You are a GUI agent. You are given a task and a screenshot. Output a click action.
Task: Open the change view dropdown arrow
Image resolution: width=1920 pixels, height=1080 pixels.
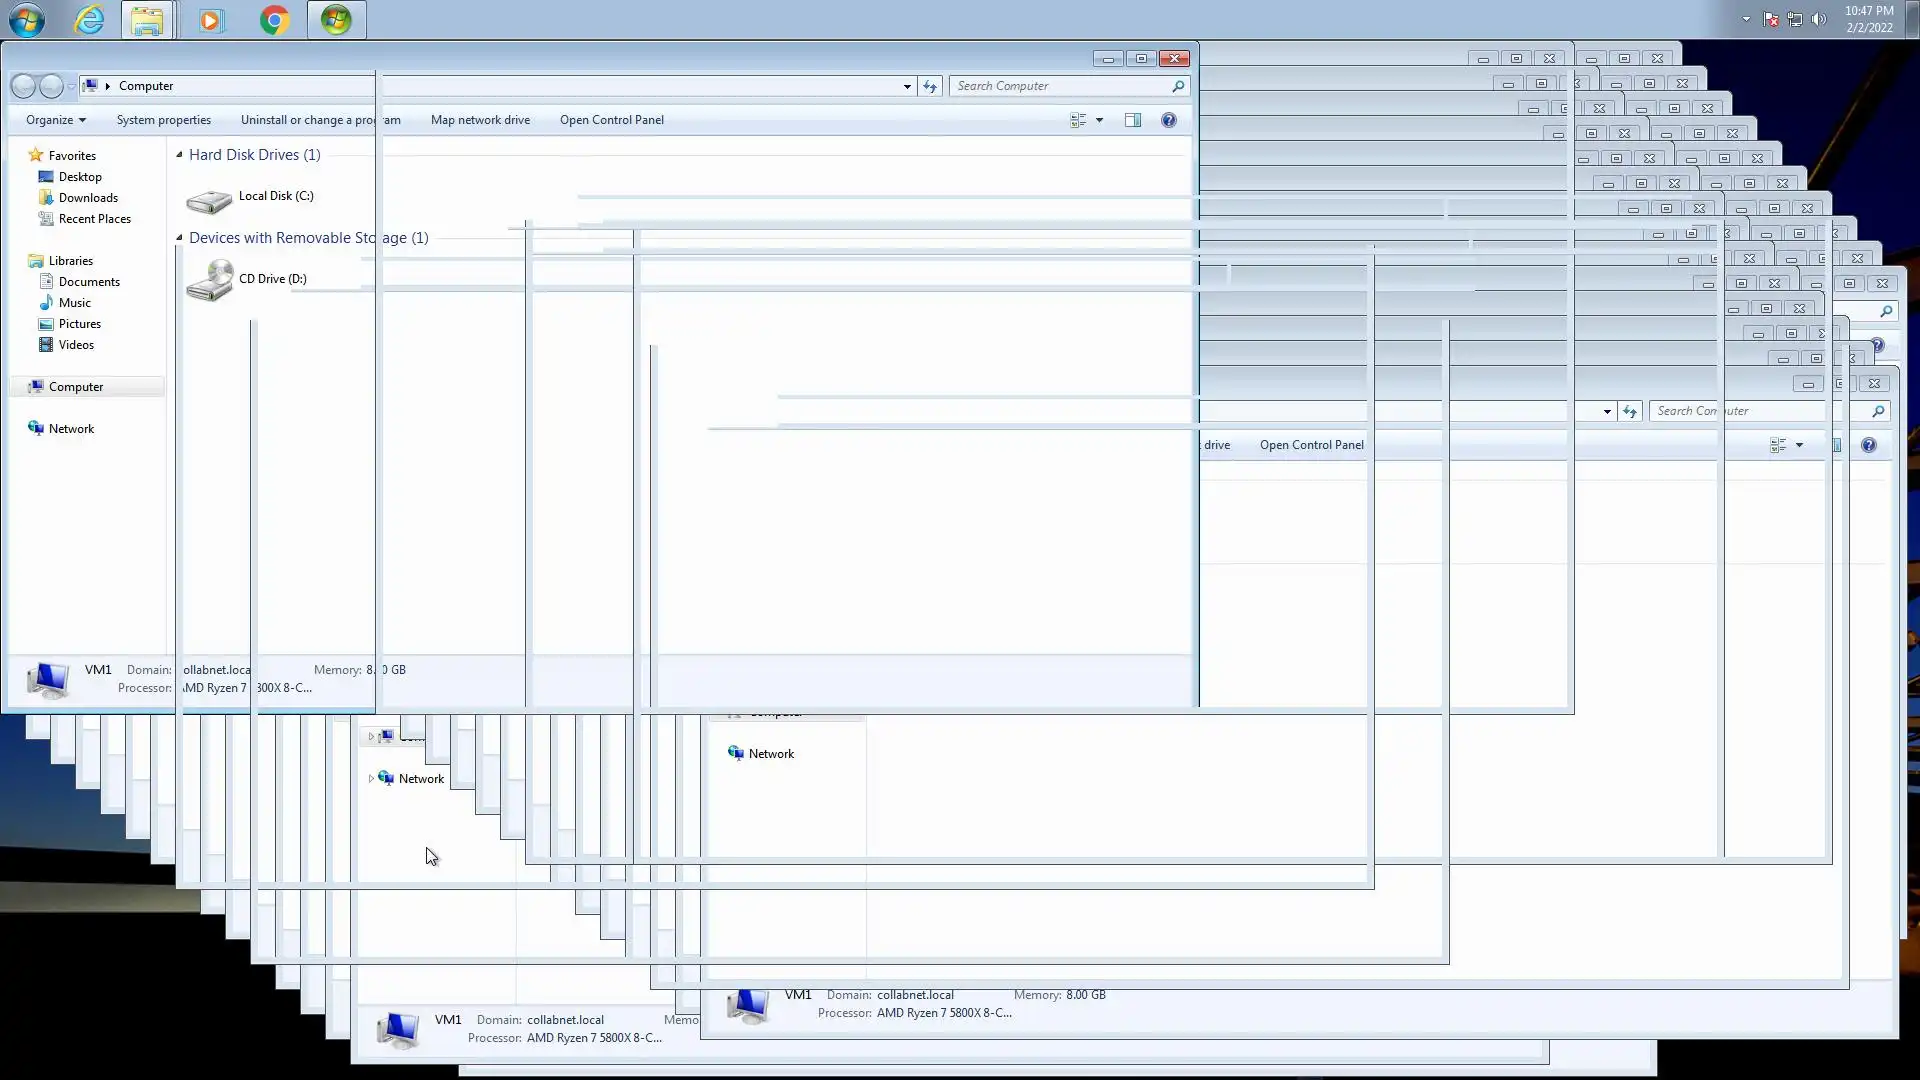click(1099, 120)
